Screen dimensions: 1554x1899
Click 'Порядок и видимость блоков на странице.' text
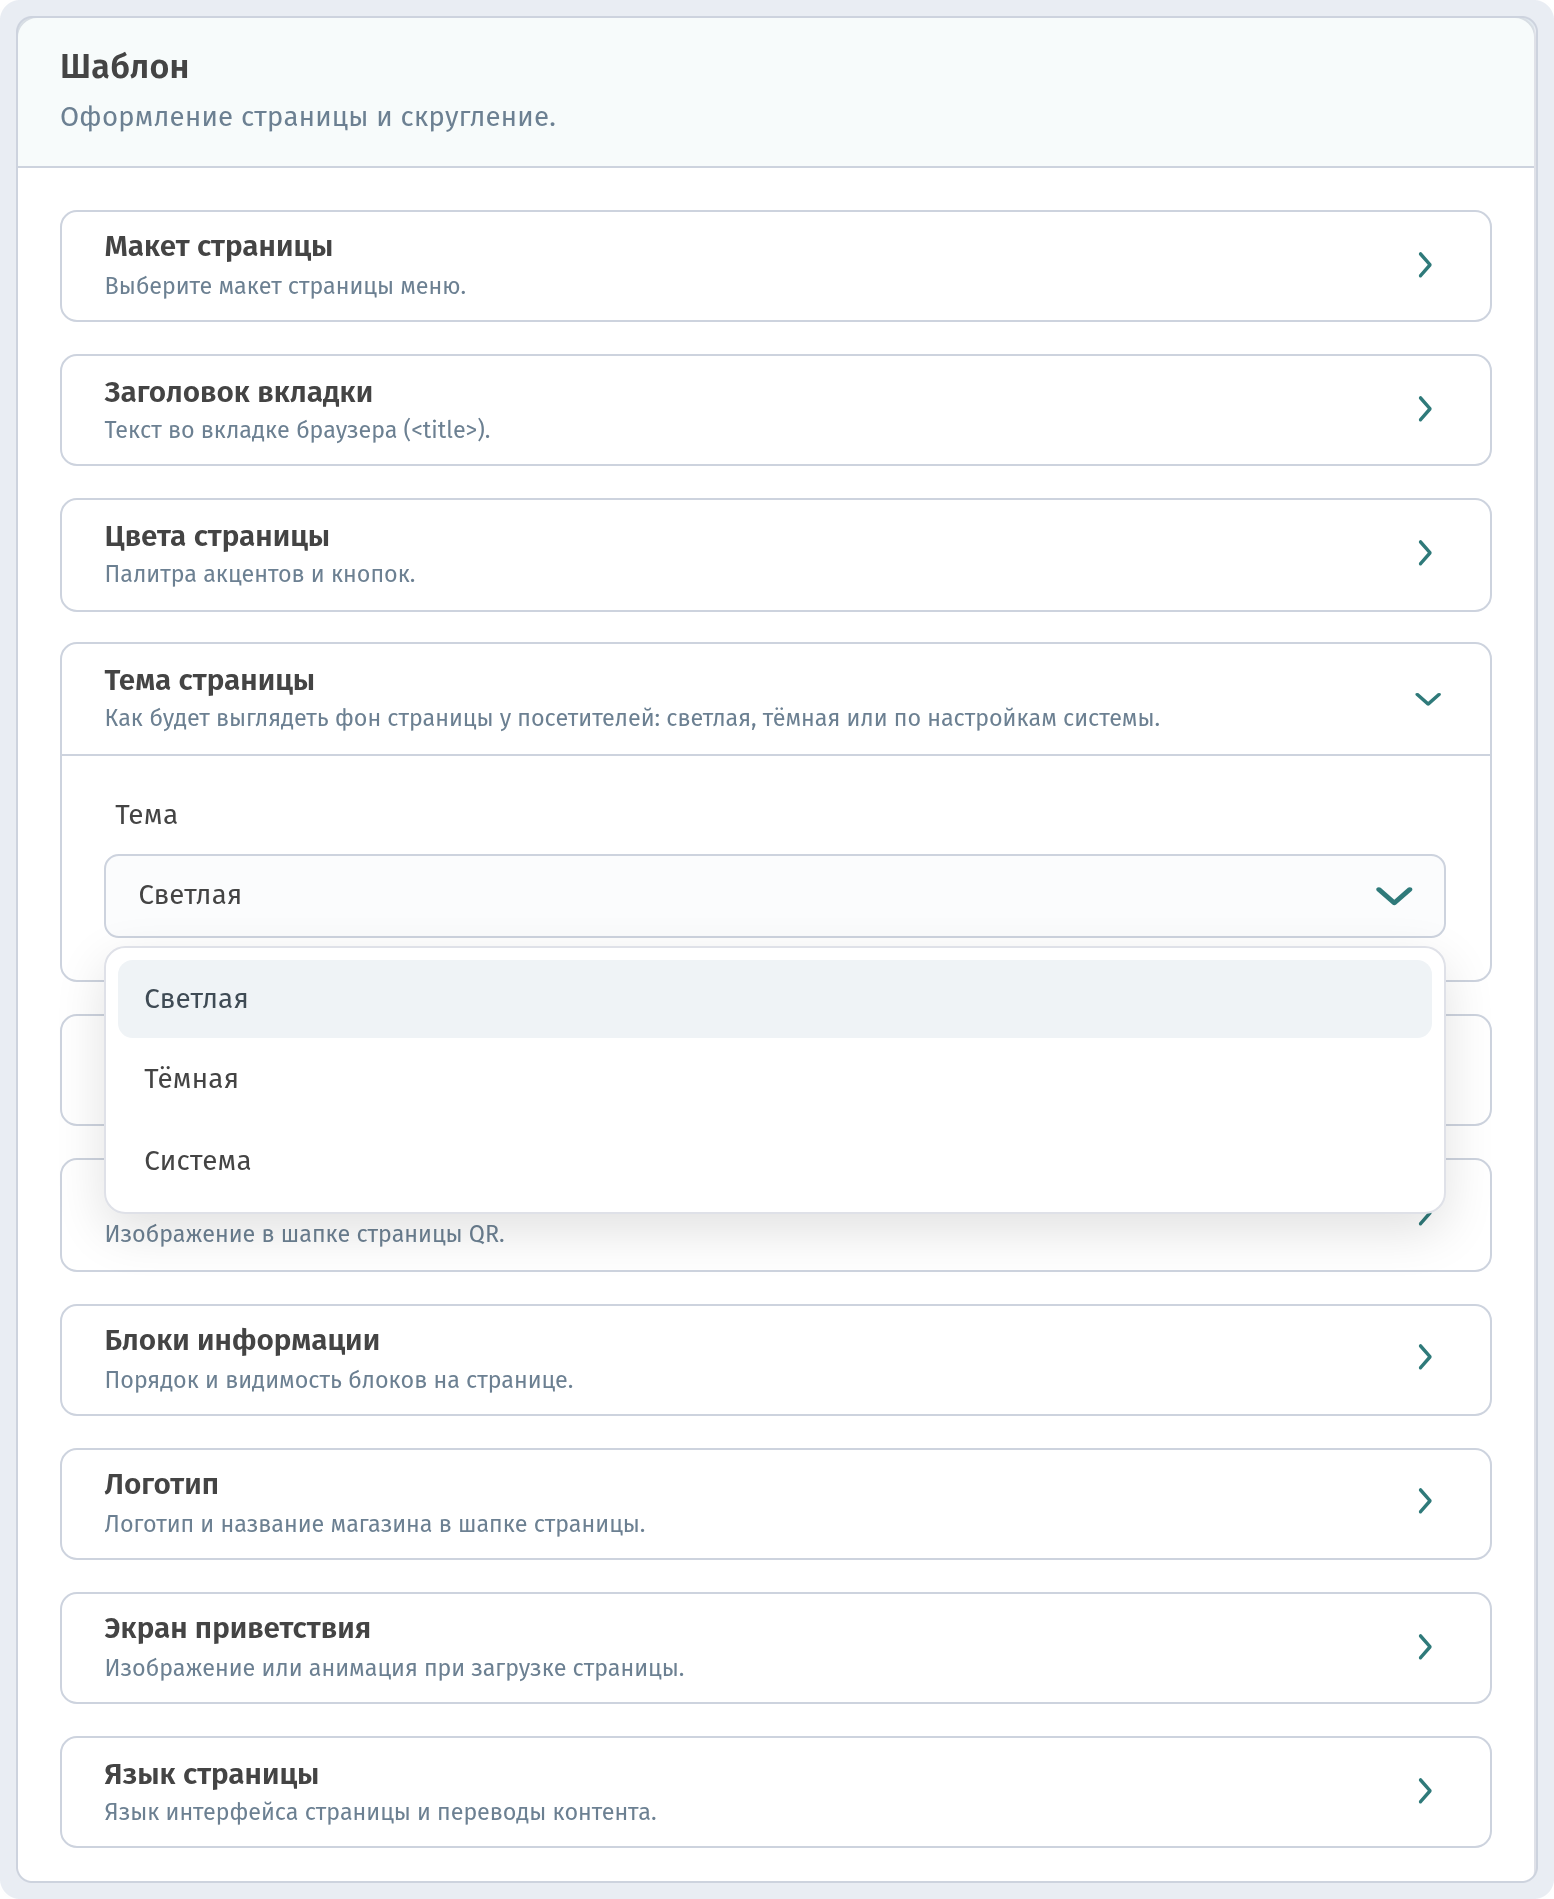pyautogui.click(x=339, y=1380)
